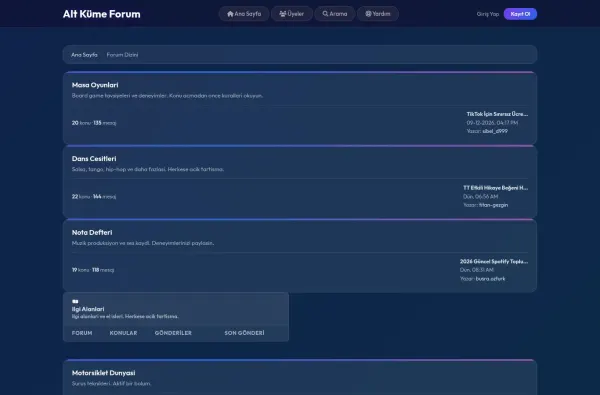Click the magnifier icon beside Arama

[x=325, y=14]
